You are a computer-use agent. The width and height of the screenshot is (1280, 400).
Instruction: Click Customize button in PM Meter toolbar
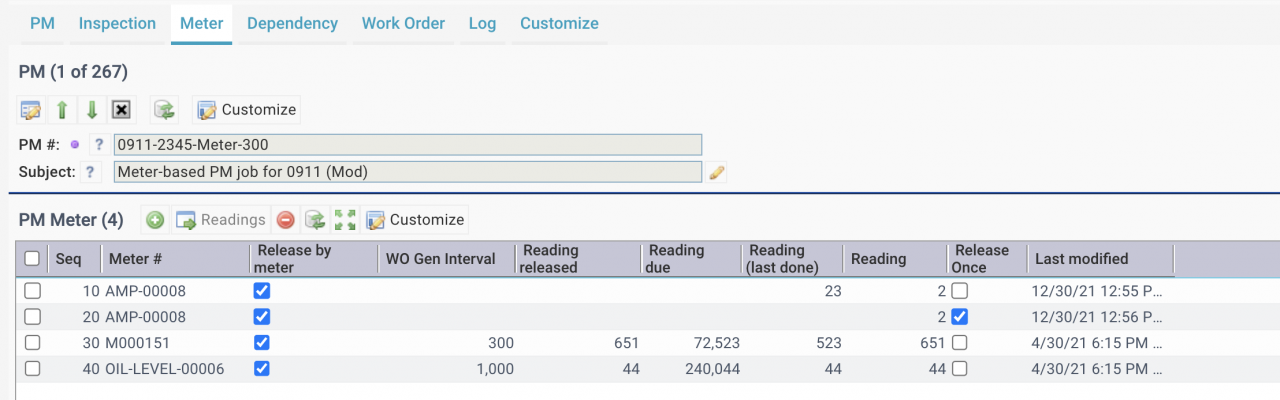(x=415, y=219)
